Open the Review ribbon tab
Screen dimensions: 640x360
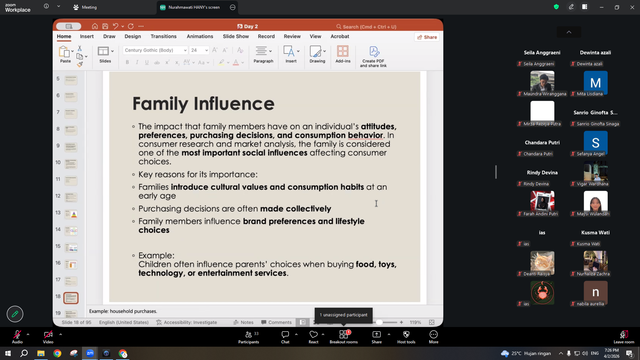(292, 36)
